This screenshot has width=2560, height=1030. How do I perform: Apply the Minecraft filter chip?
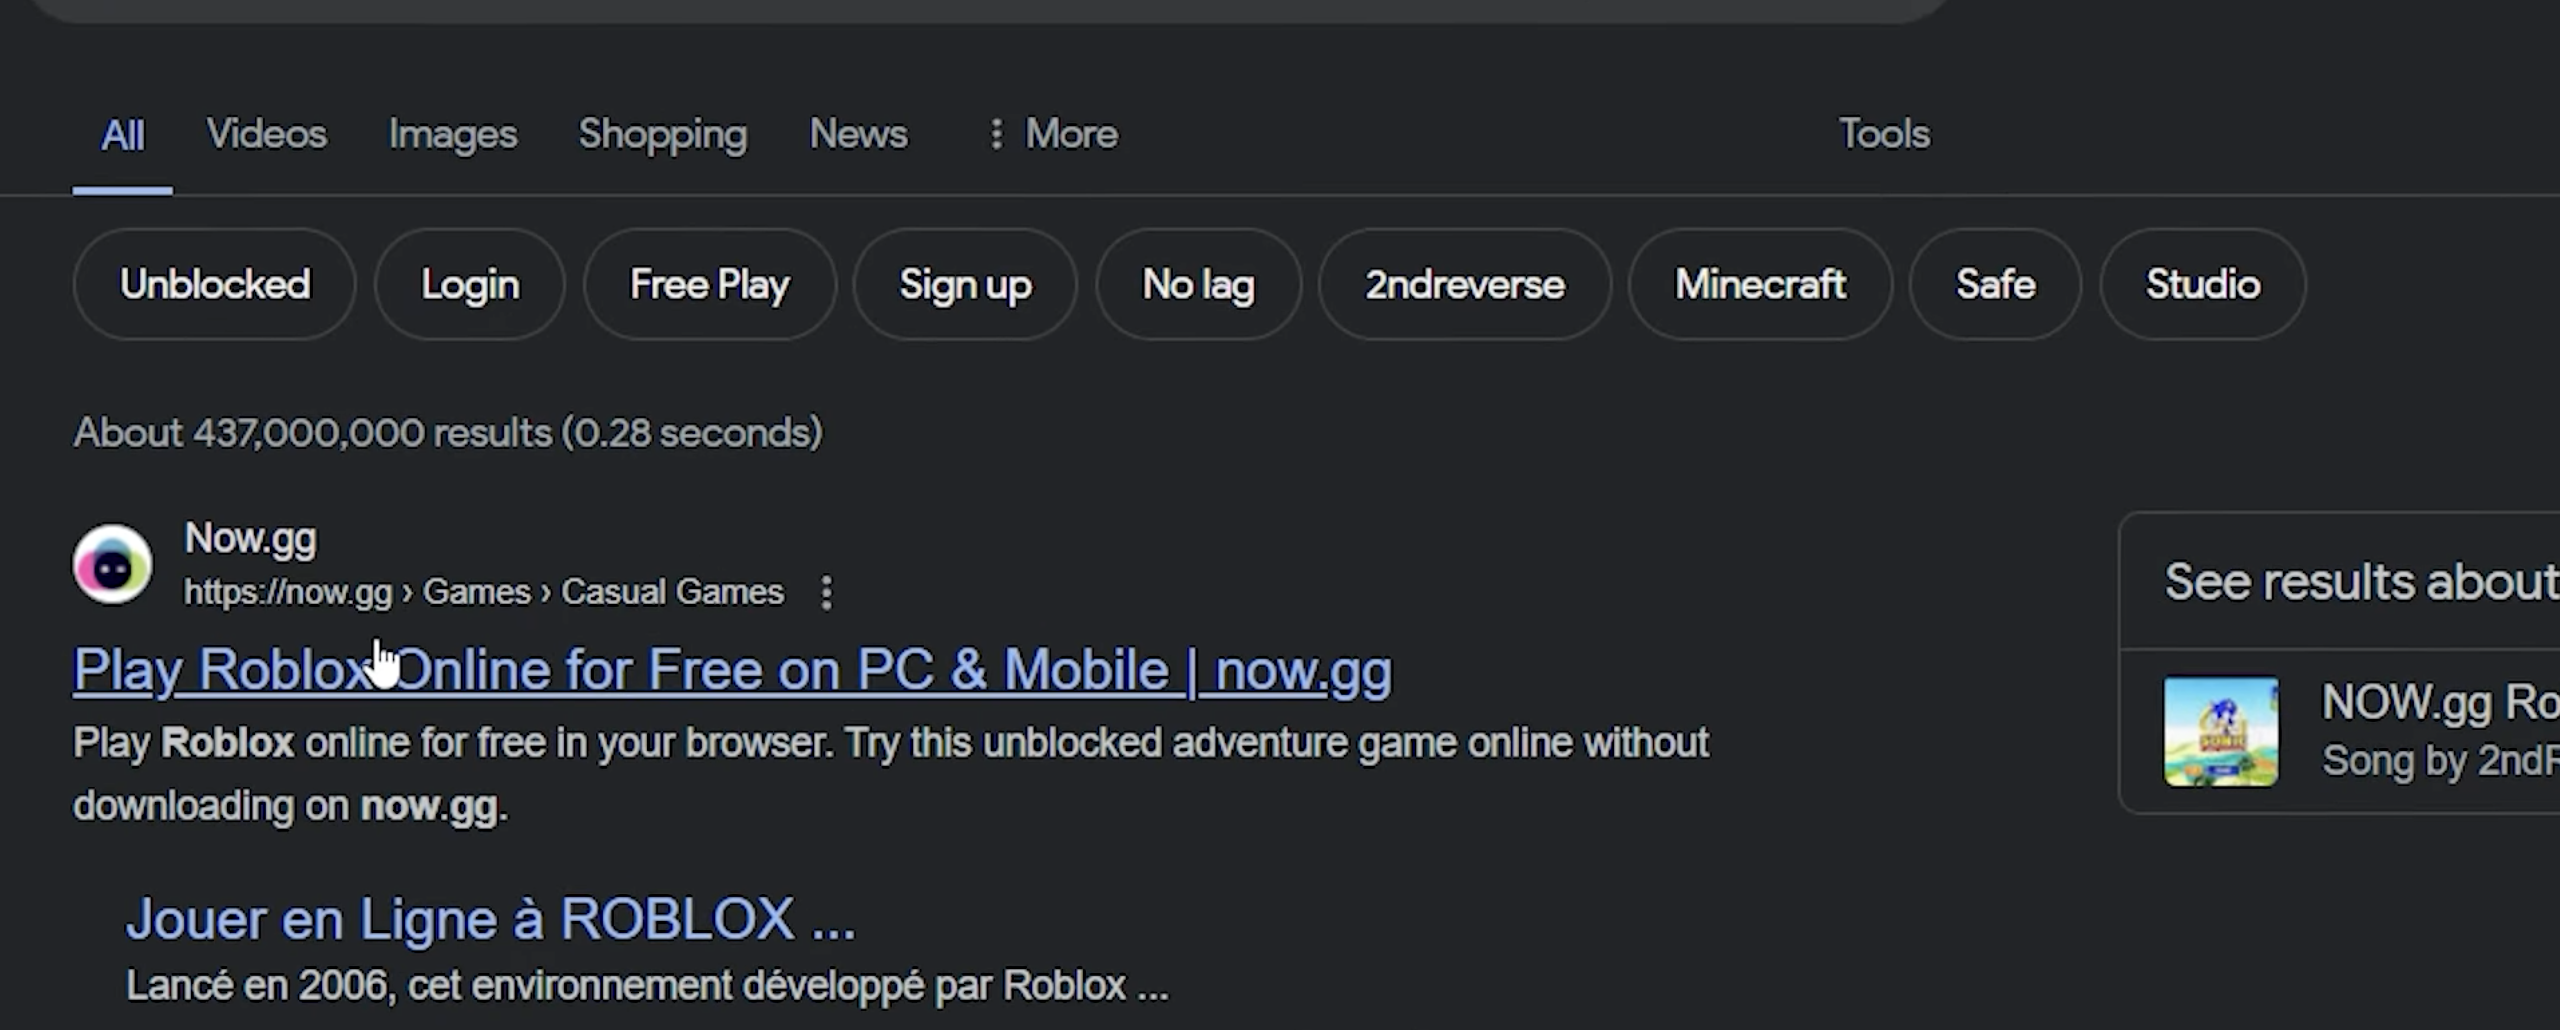tap(1760, 285)
